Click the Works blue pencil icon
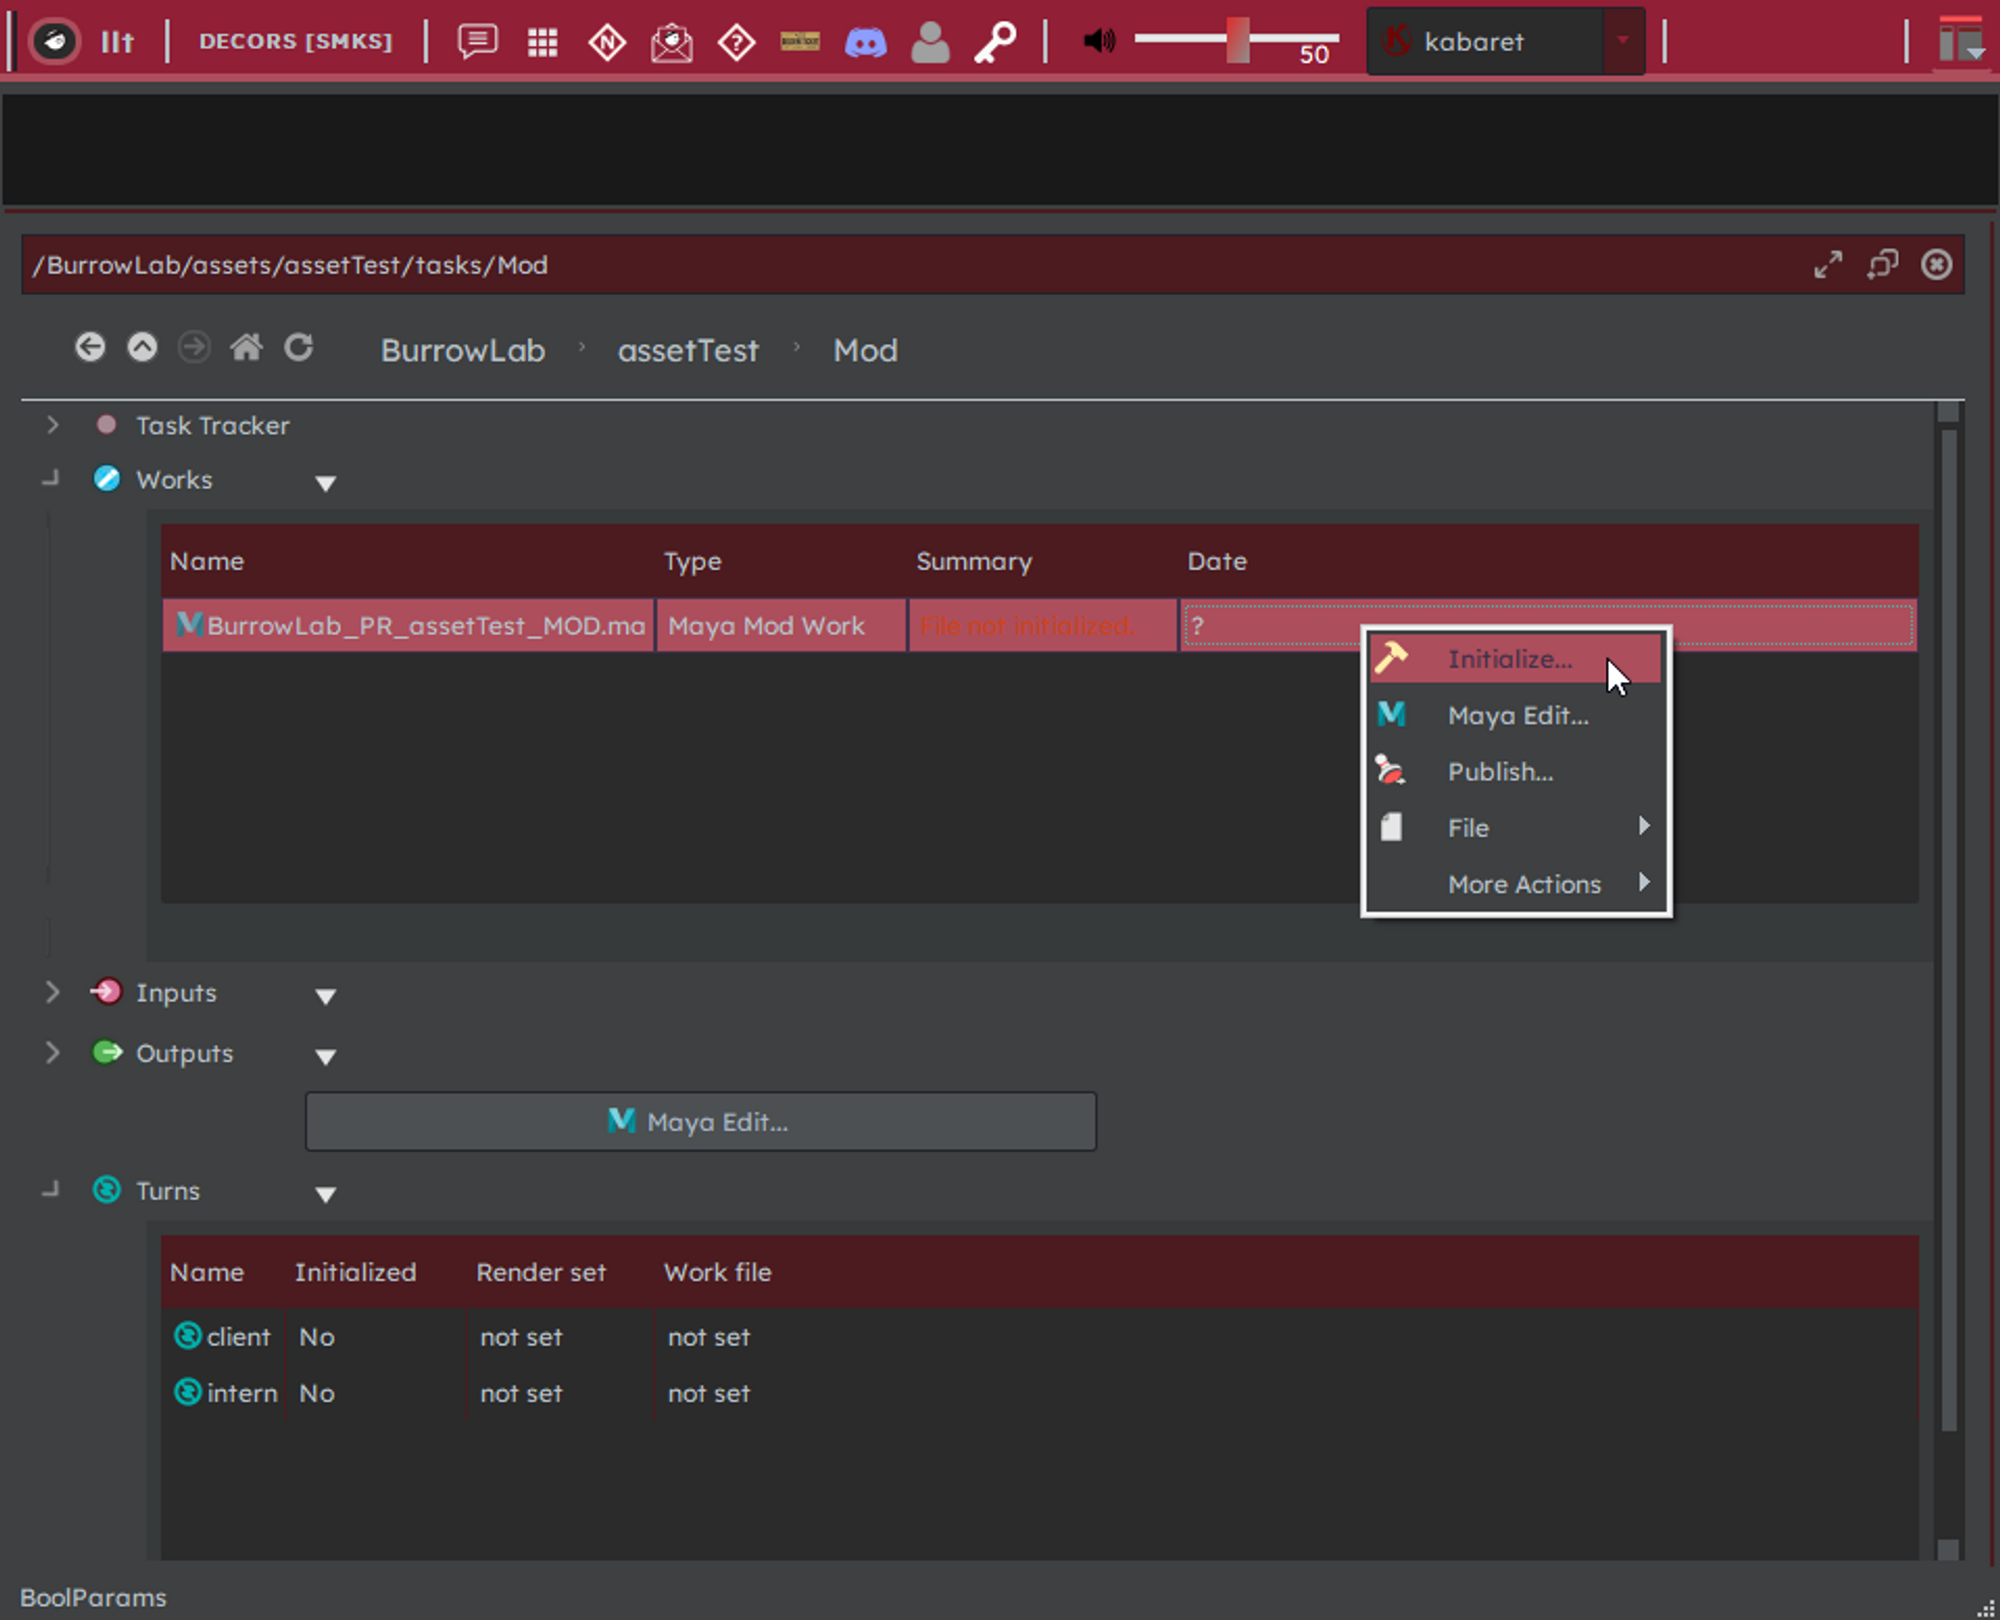 pyautogui.click(x=107, y=478)
